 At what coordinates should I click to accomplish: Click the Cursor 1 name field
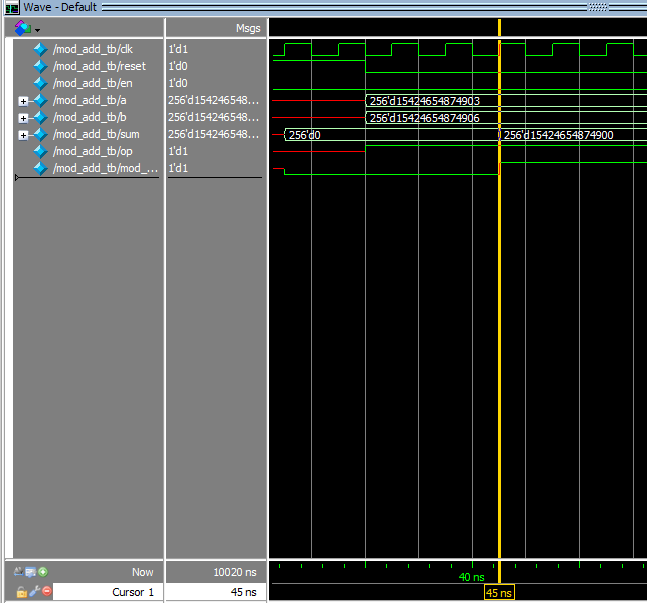click(108, 591)
